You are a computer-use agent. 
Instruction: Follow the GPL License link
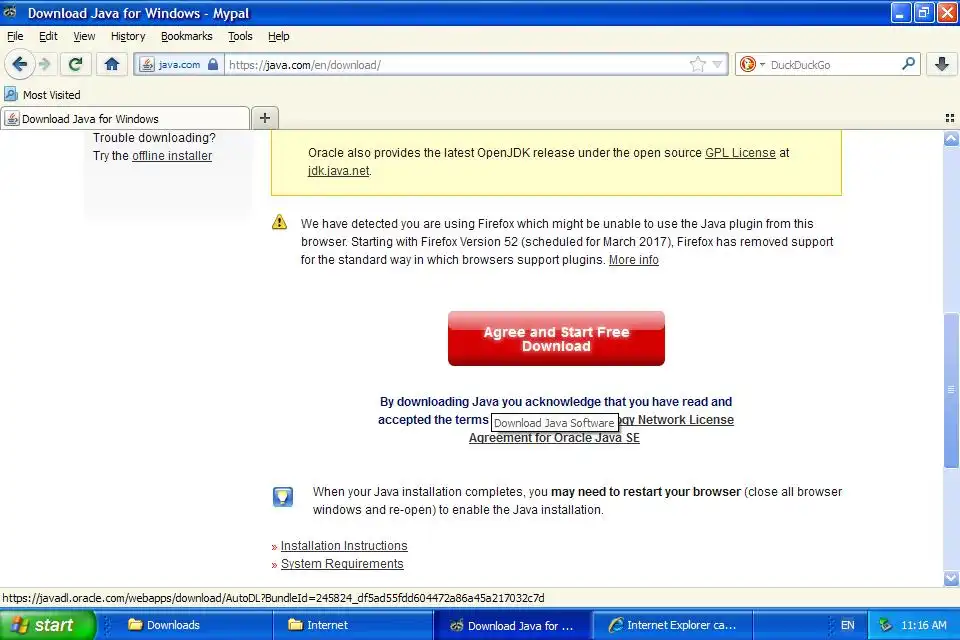(740, 152)
